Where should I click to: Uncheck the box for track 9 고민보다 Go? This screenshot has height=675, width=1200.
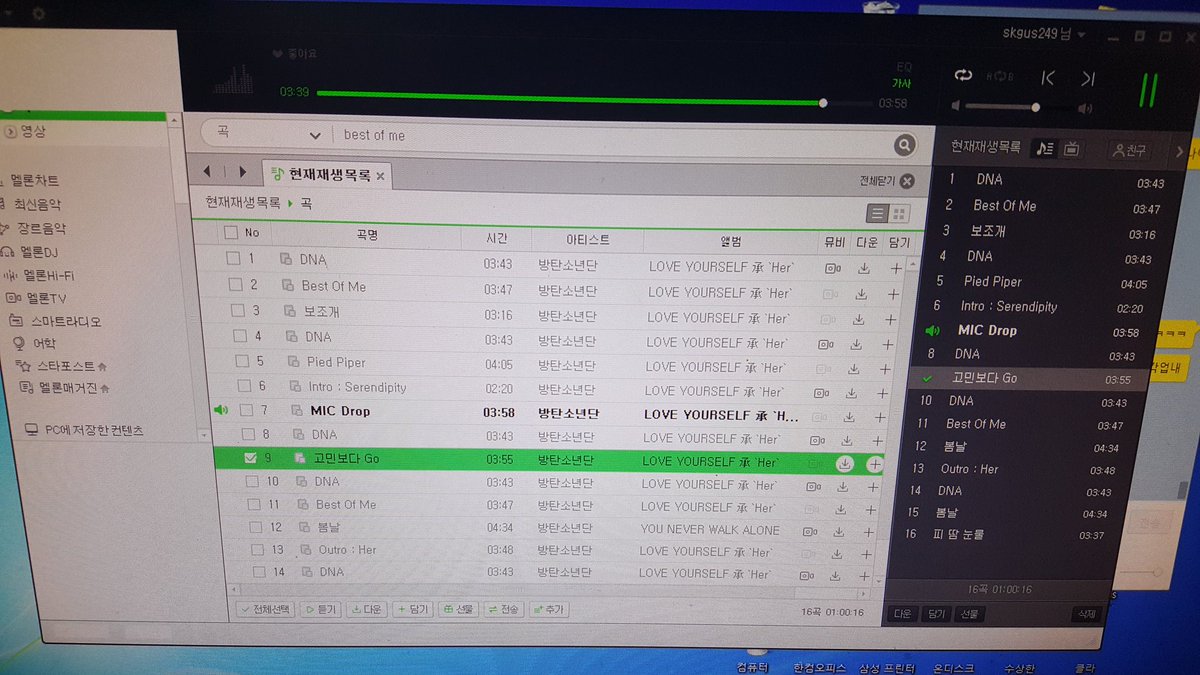[250, 458]
